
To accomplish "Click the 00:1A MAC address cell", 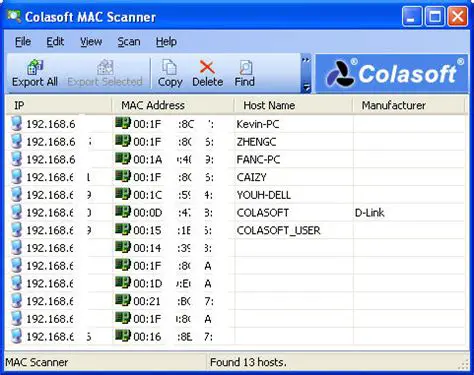I will [173, 160].
